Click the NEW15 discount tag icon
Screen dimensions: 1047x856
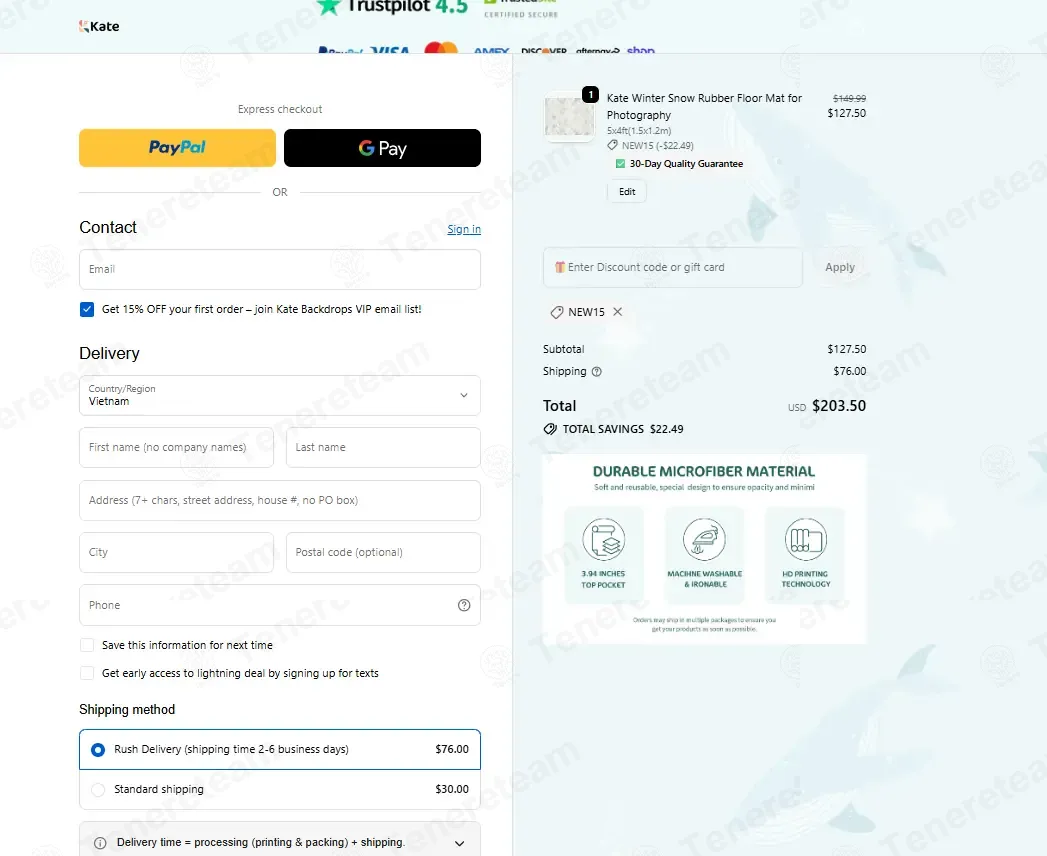[556, 312]
